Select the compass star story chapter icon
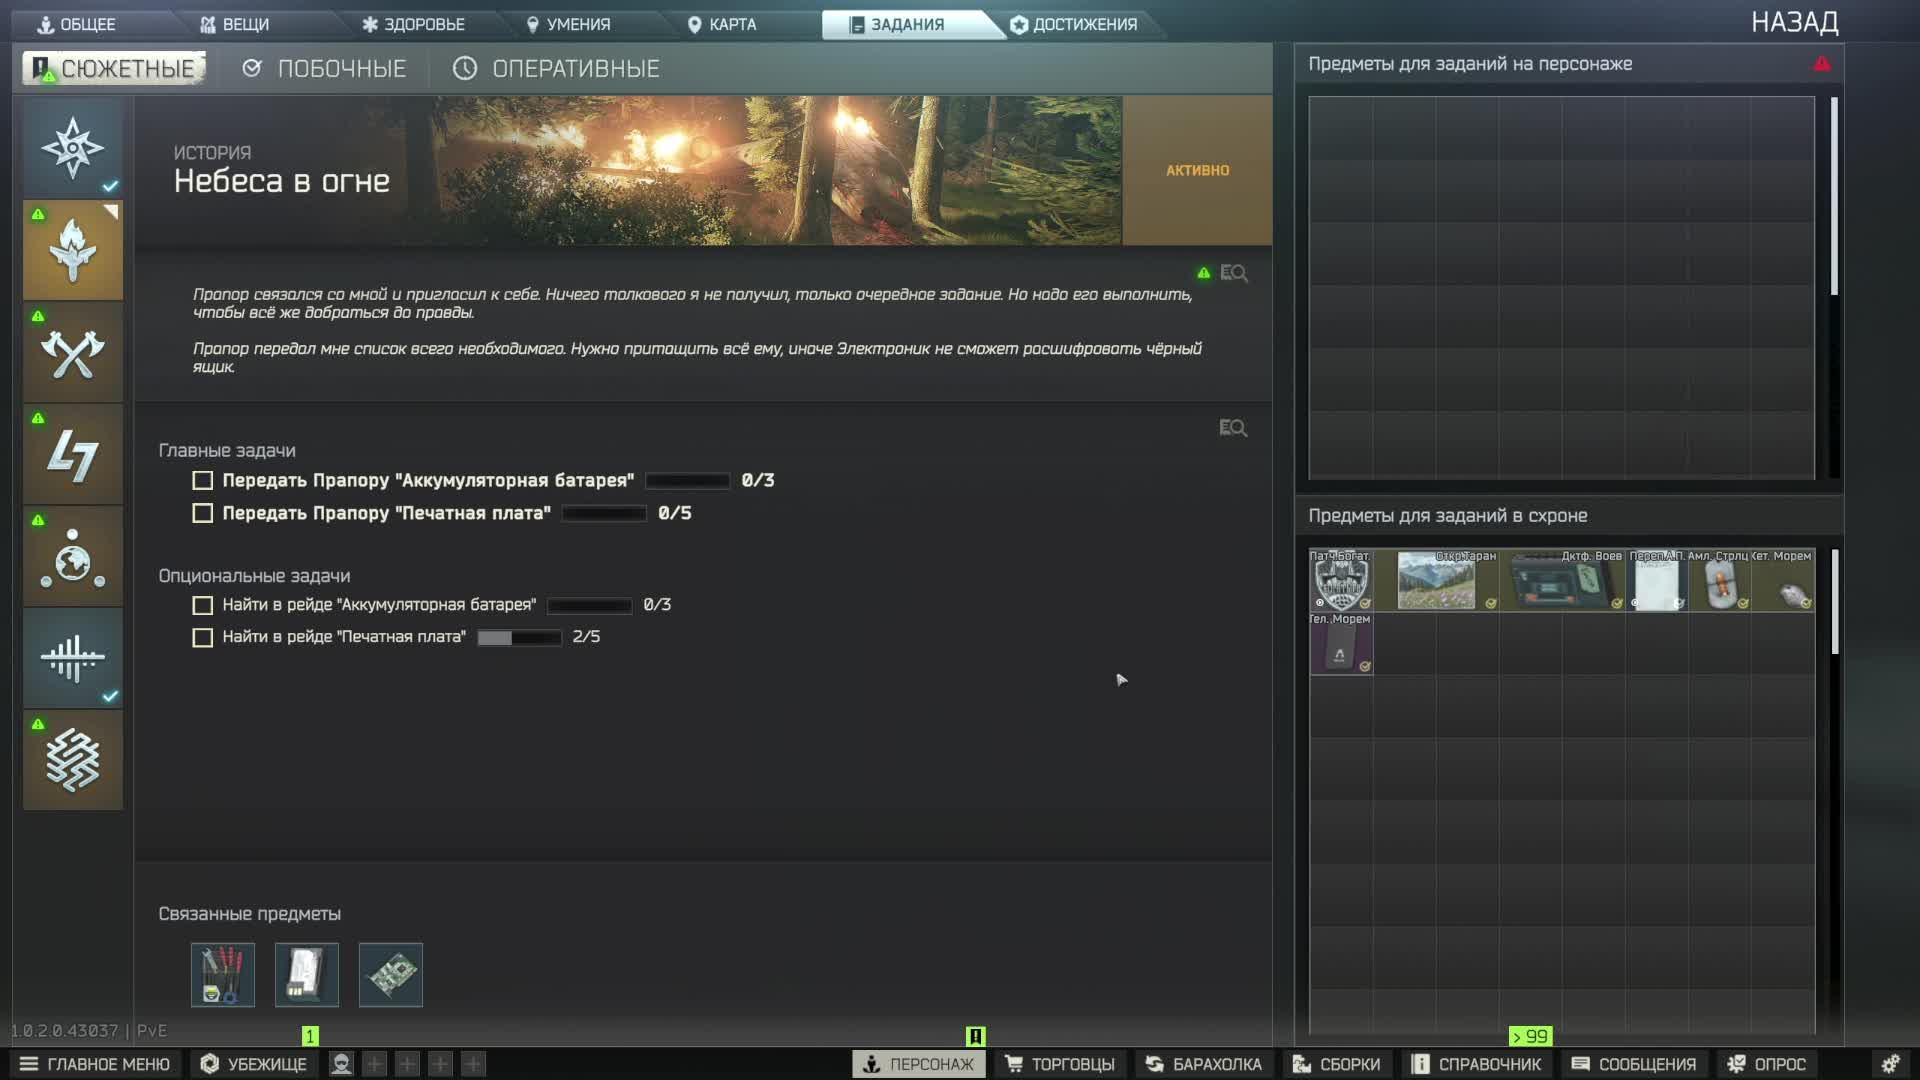The width and height of the screenshot is (1920, 1080). (x=72, y=148)
